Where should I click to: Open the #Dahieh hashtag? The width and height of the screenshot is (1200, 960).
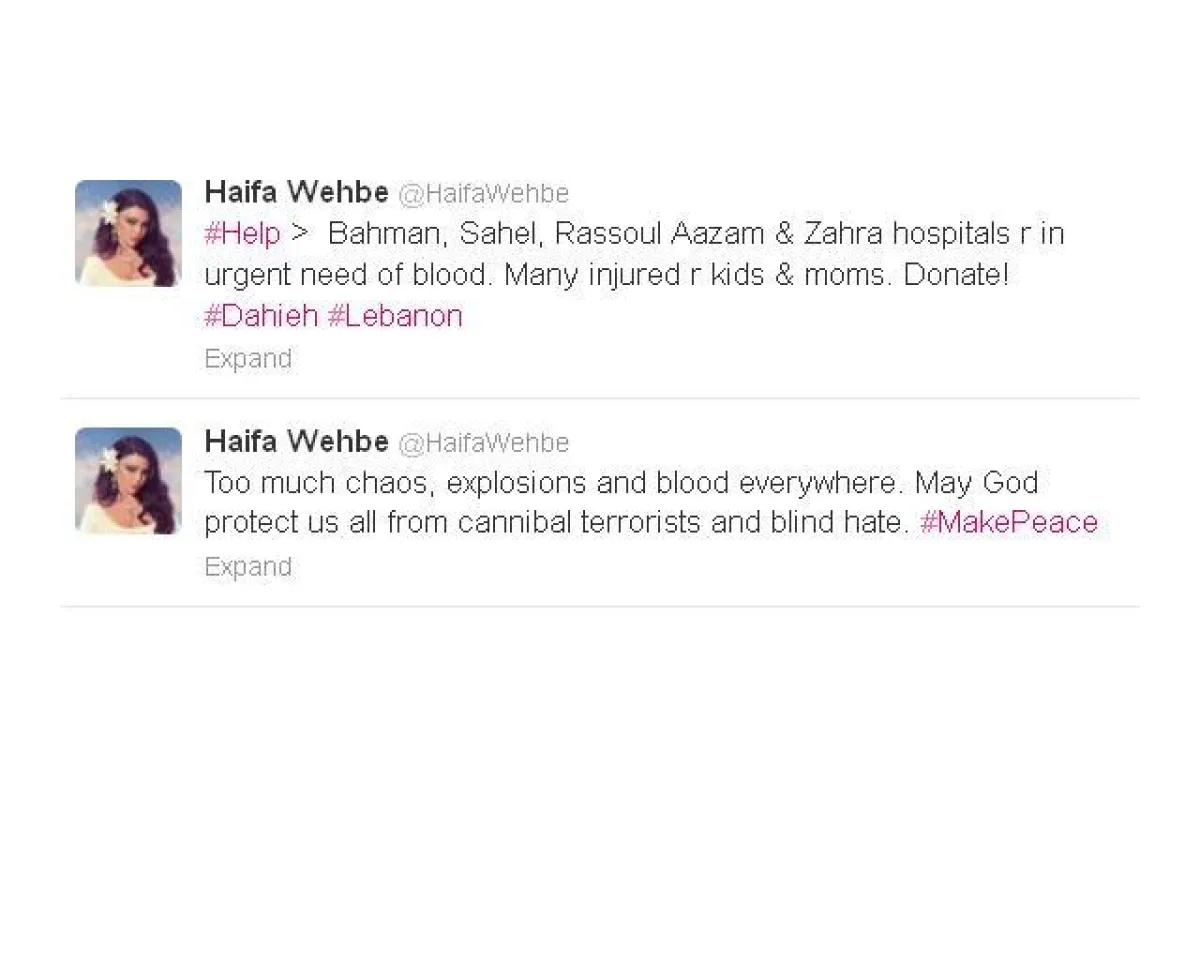[x=261, y=316]
